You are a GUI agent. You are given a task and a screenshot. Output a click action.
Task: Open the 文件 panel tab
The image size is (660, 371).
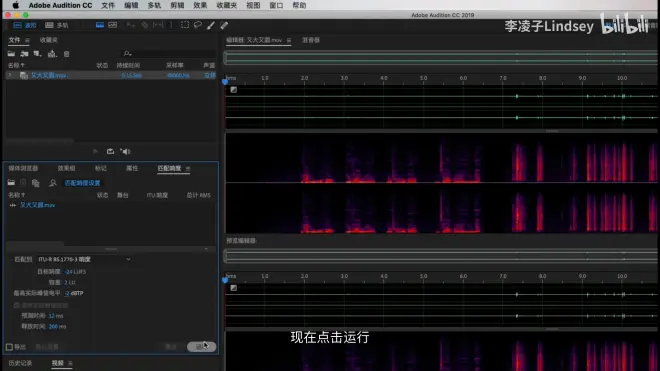[14, 40]
